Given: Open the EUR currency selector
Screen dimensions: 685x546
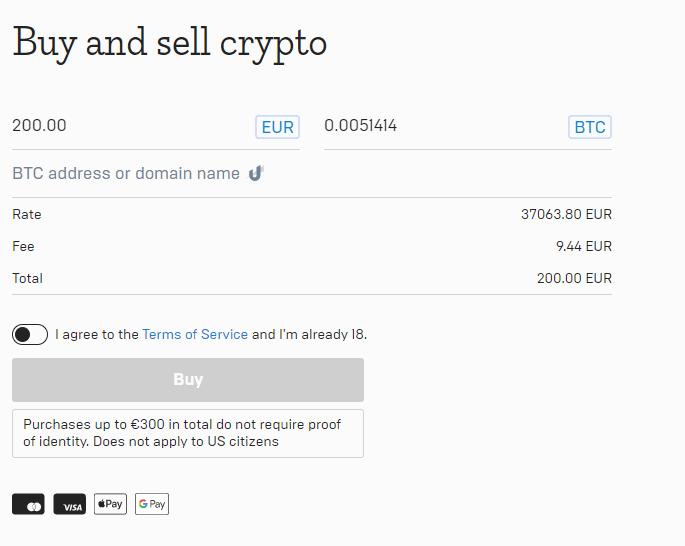Looking at the screenshot, I should point(277,127).
